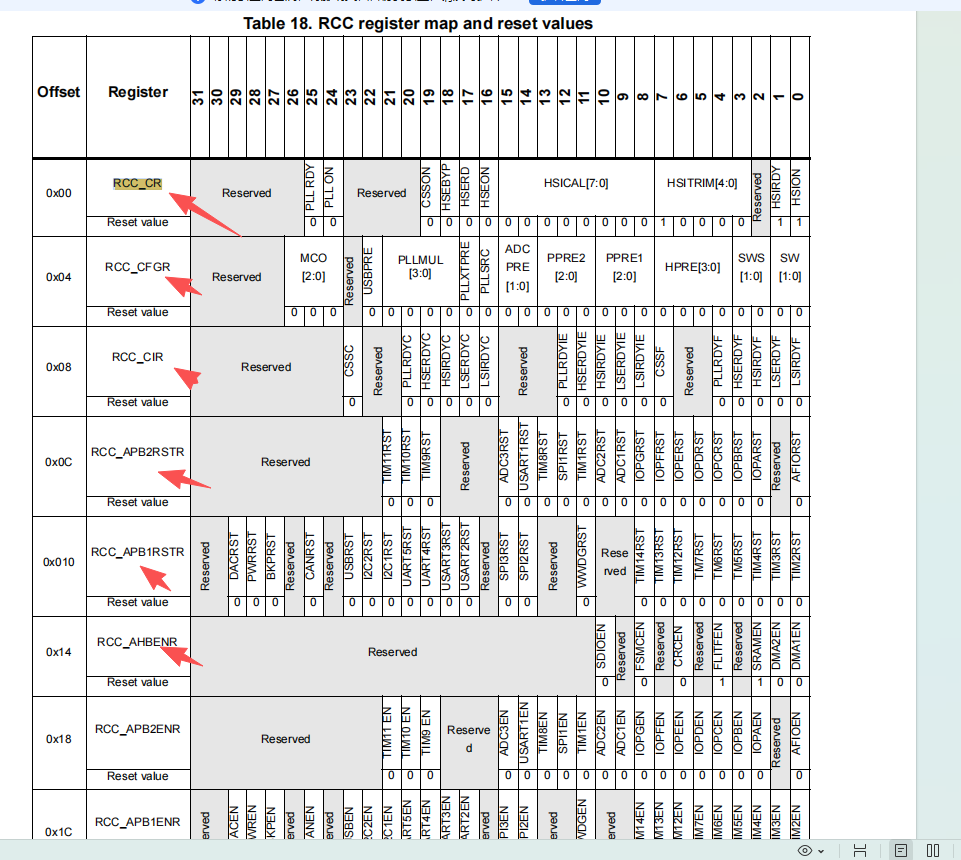
Task: Click the RCC_APB2RSTR register name
Action: point(137,452)
